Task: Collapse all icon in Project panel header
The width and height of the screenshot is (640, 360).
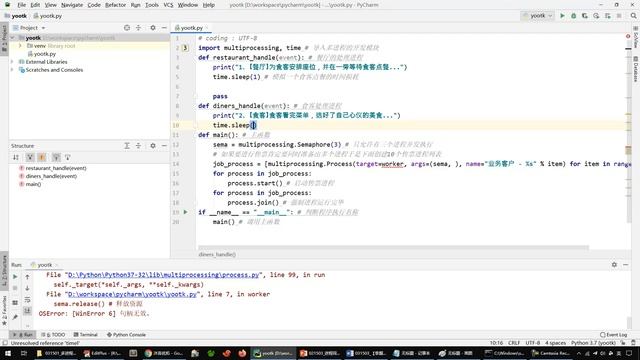Action: coord(138,28)
